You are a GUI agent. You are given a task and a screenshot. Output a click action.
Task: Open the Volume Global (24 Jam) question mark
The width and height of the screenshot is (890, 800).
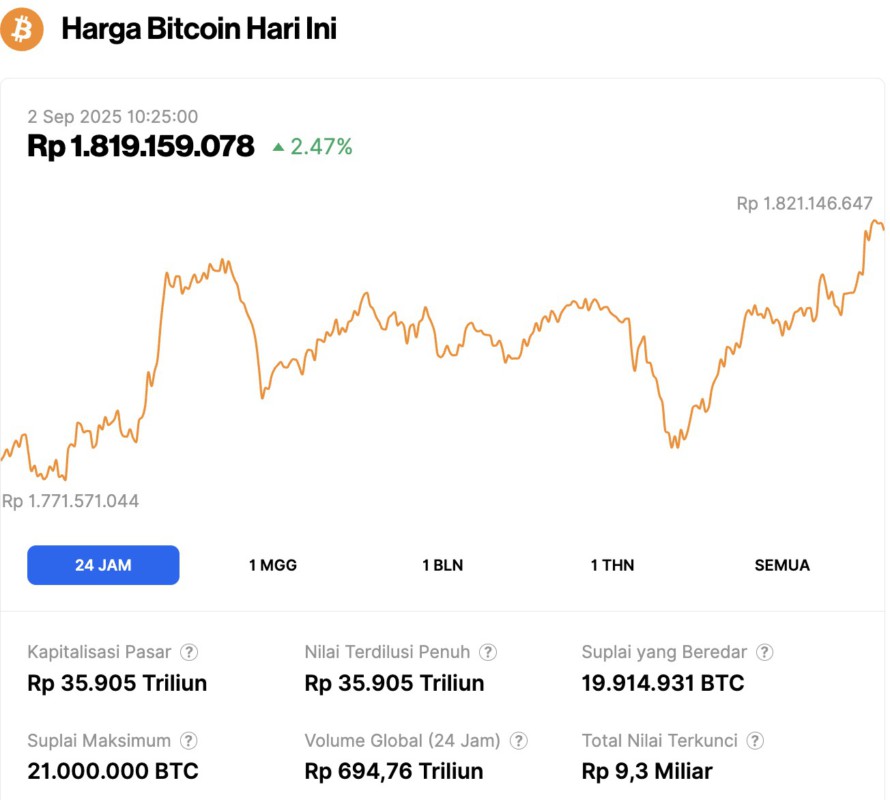518,741
